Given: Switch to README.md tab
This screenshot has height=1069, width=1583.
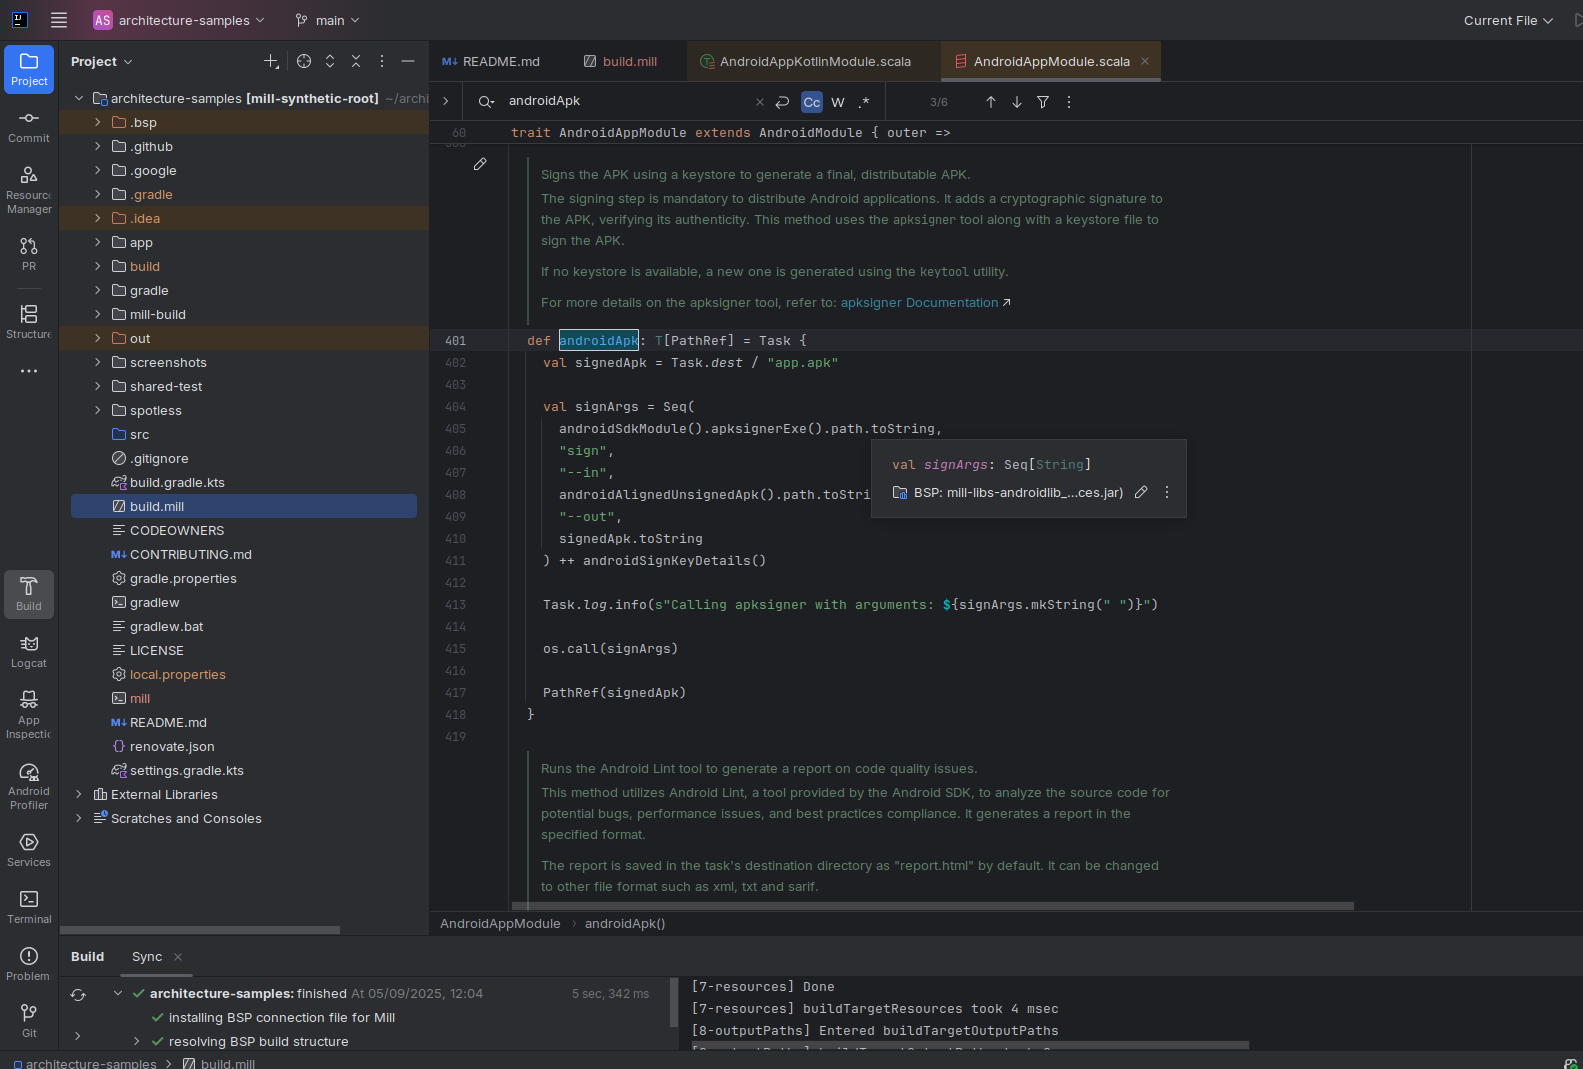Looking at the screenshot, I should [x=491, y=61].
